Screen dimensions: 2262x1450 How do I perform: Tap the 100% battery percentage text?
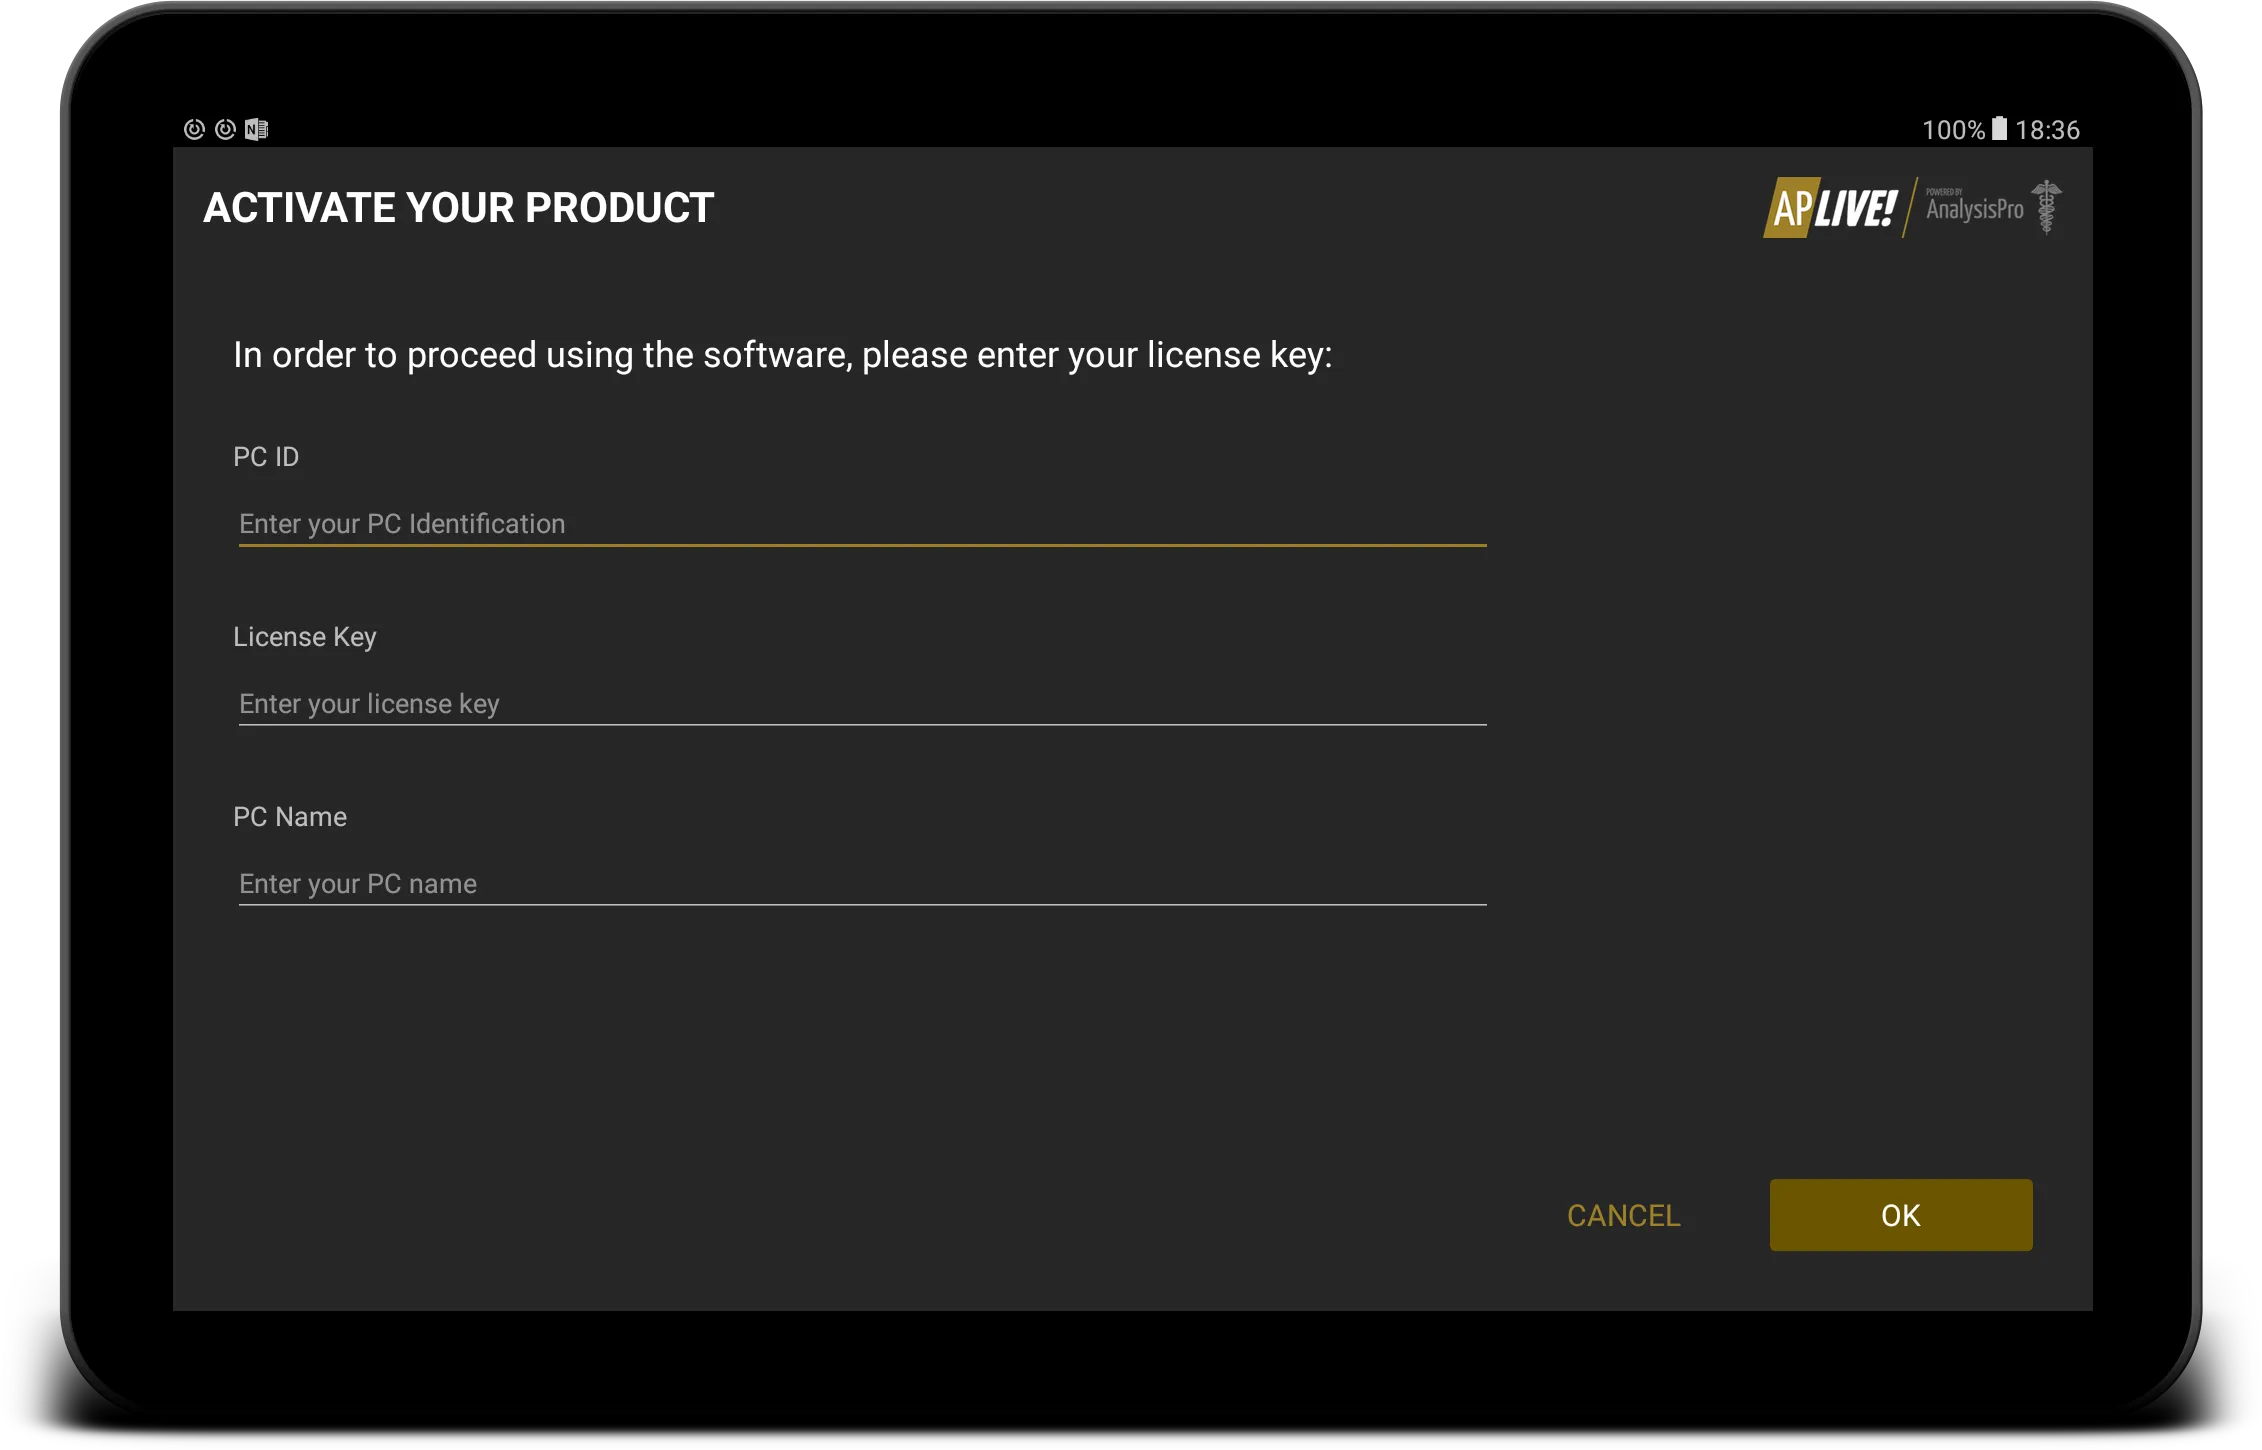(1953, 130)
